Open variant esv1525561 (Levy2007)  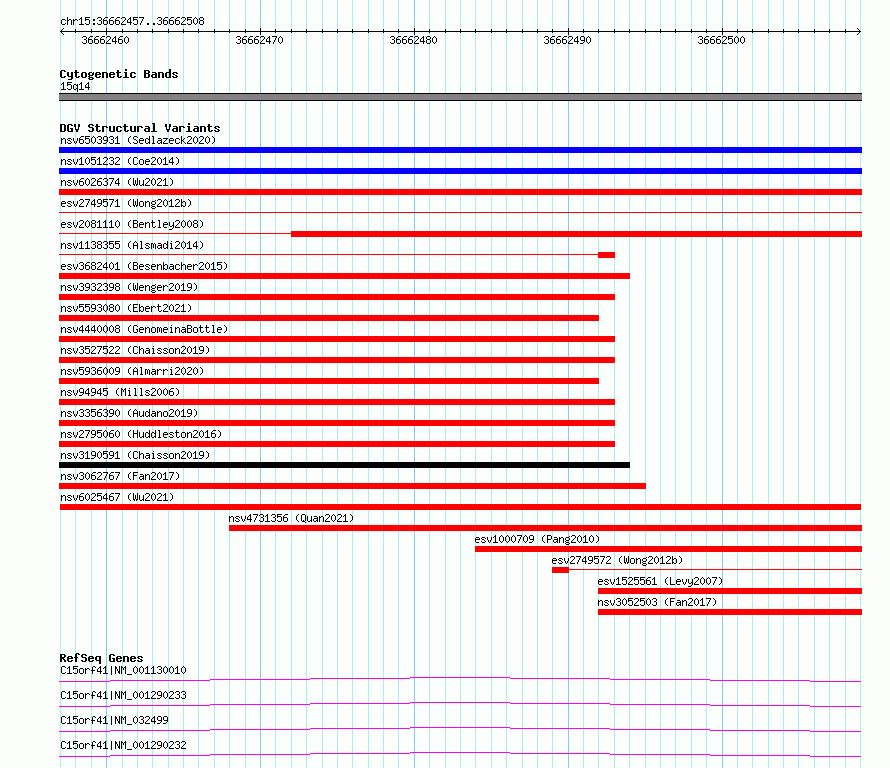660,581
